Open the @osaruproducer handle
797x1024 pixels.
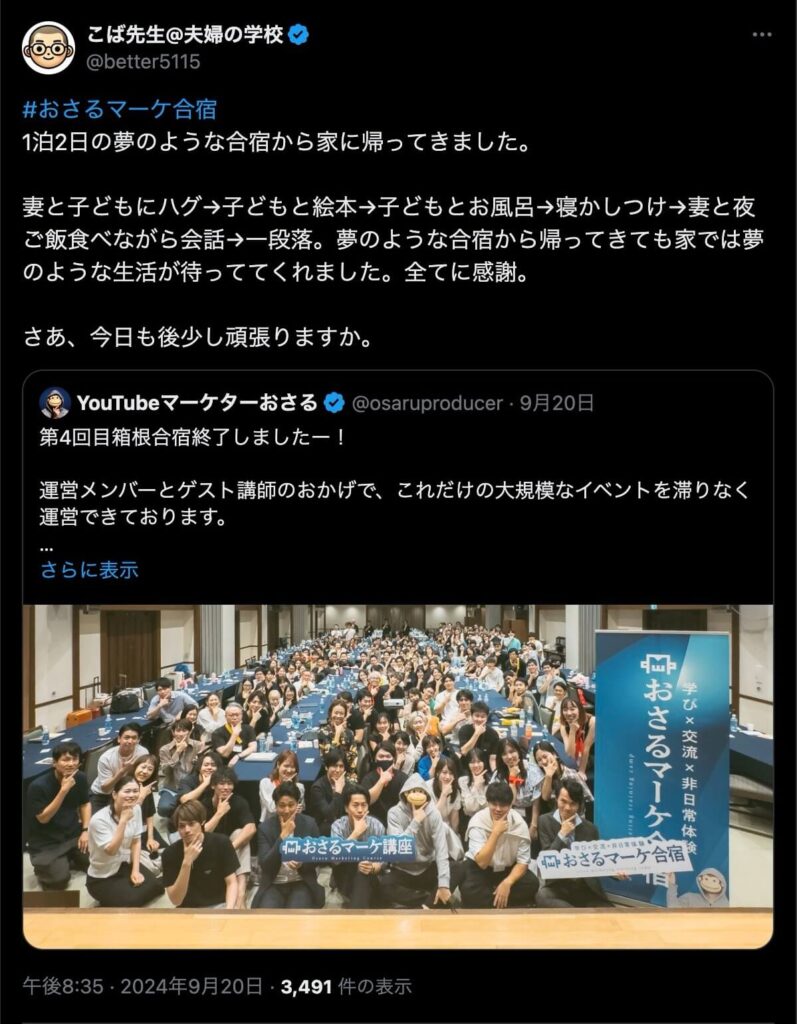click(427, 404)
